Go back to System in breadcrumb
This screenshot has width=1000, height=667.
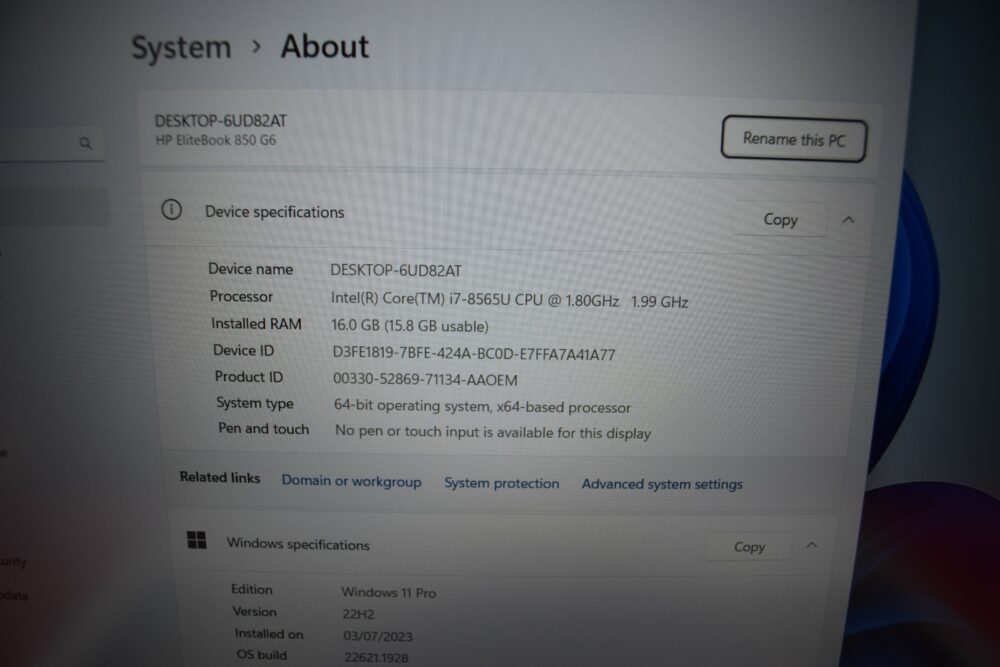click(181, 48)
